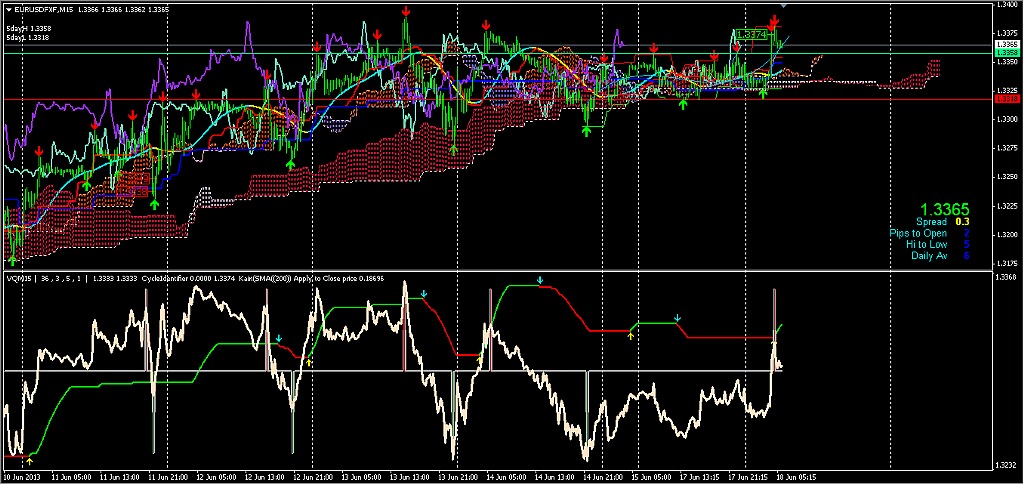Click the red 1.3318 price tag on the axis
The height and width of the screenshot is (484, 1024).
click(1007, 100)
